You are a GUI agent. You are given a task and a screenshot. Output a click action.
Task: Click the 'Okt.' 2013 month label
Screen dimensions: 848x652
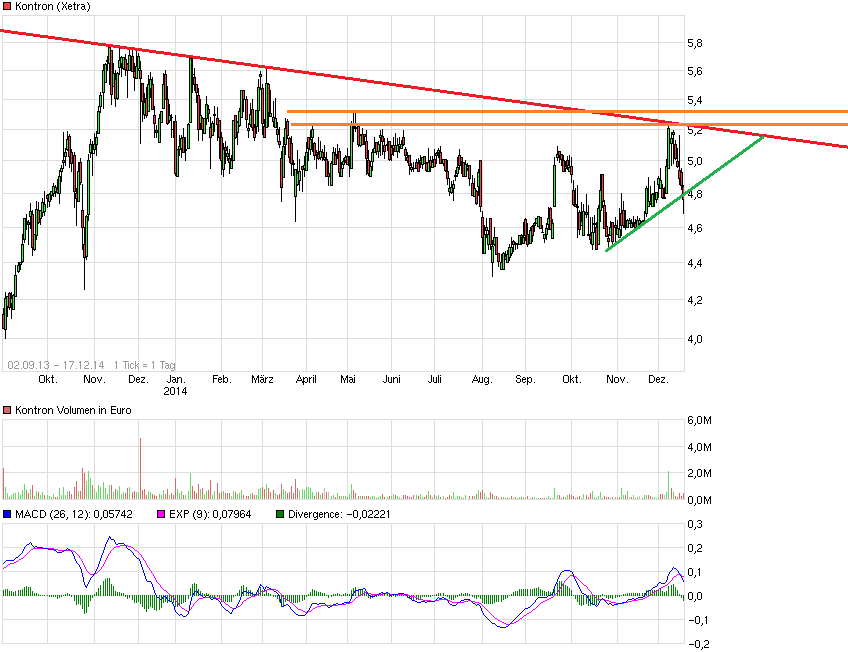[48, 380]
